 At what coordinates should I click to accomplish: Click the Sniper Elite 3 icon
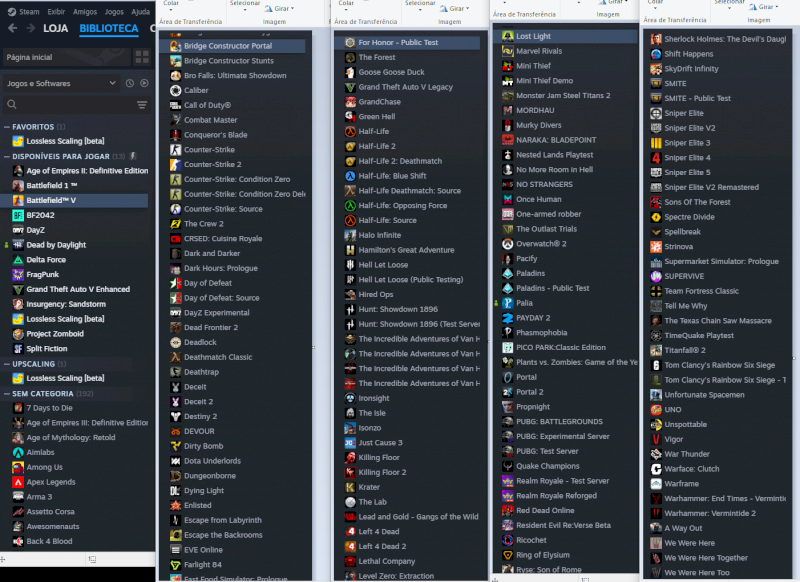656,143
